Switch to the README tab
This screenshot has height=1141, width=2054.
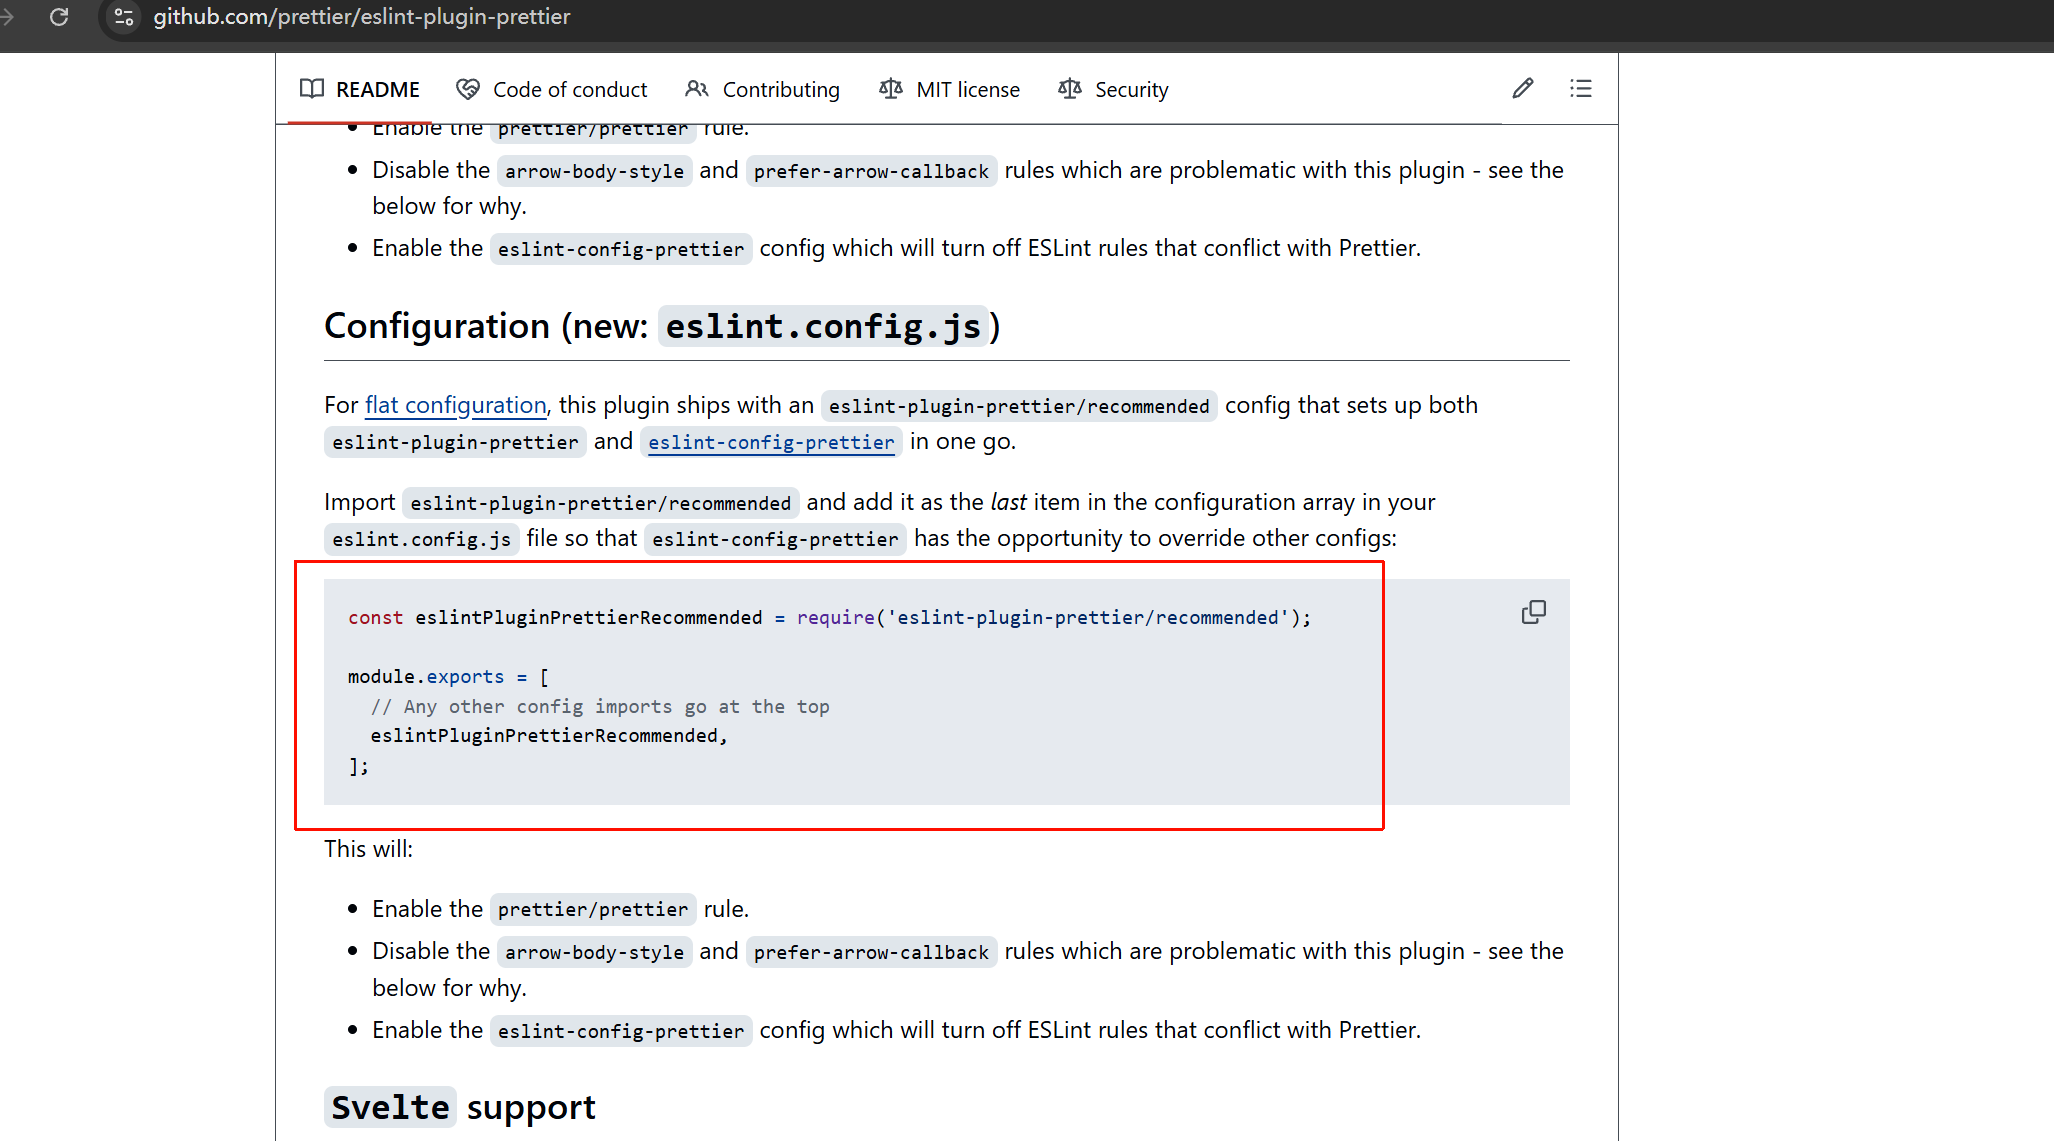(x=377, y=90)
